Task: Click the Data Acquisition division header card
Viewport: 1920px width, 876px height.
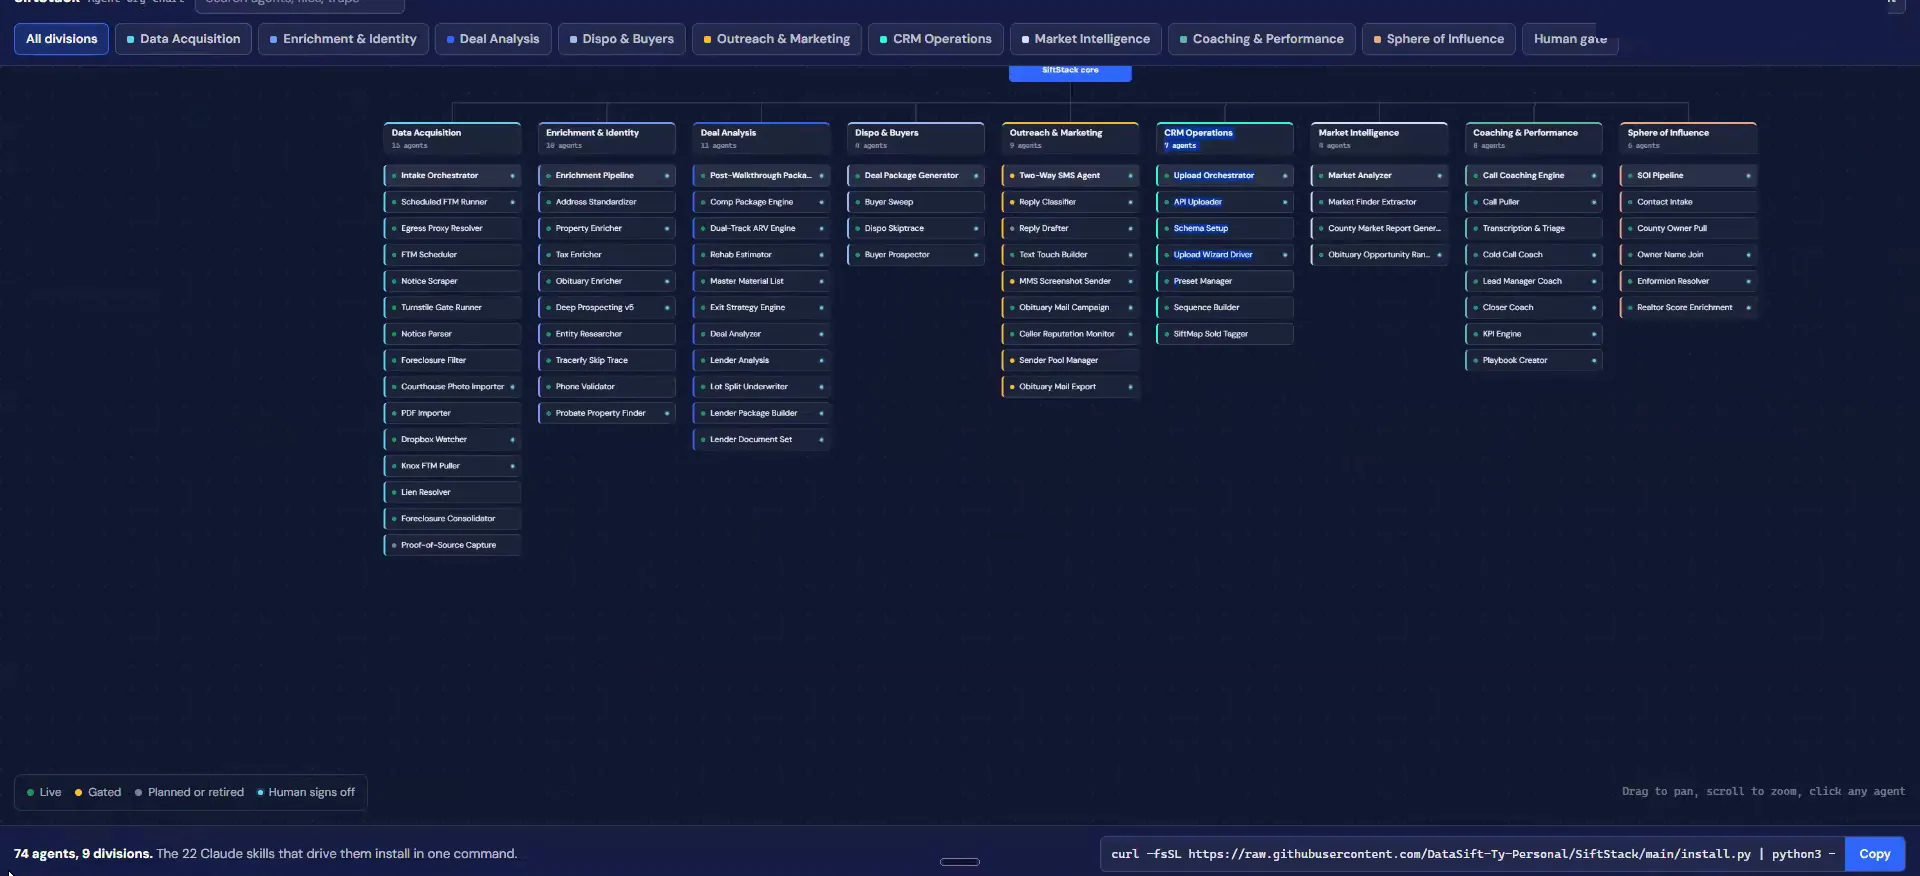Action: [x=452, y=138]
